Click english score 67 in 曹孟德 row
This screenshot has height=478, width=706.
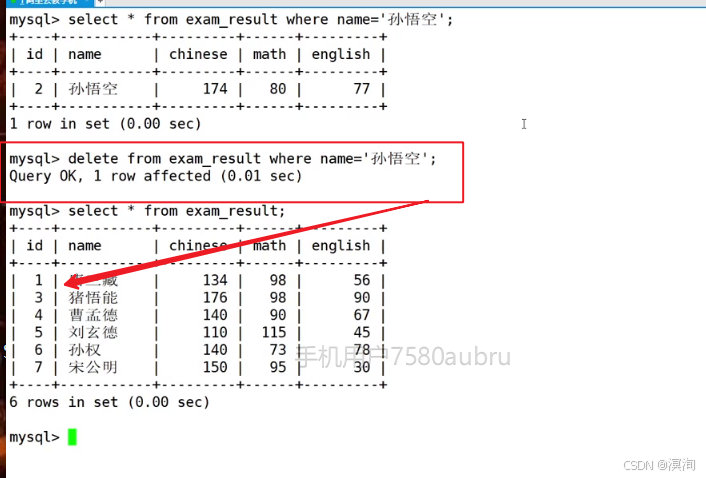click(362, 315)
